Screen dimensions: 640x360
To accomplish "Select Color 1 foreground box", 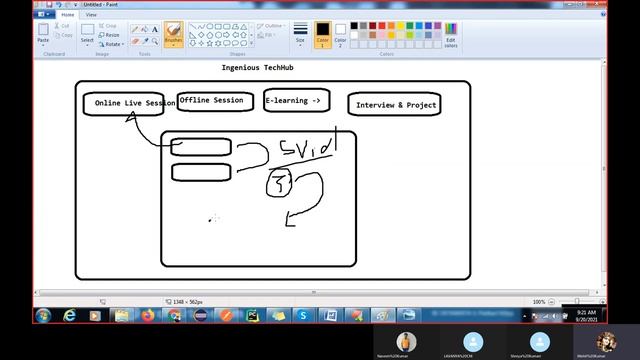I will (322, 34).
